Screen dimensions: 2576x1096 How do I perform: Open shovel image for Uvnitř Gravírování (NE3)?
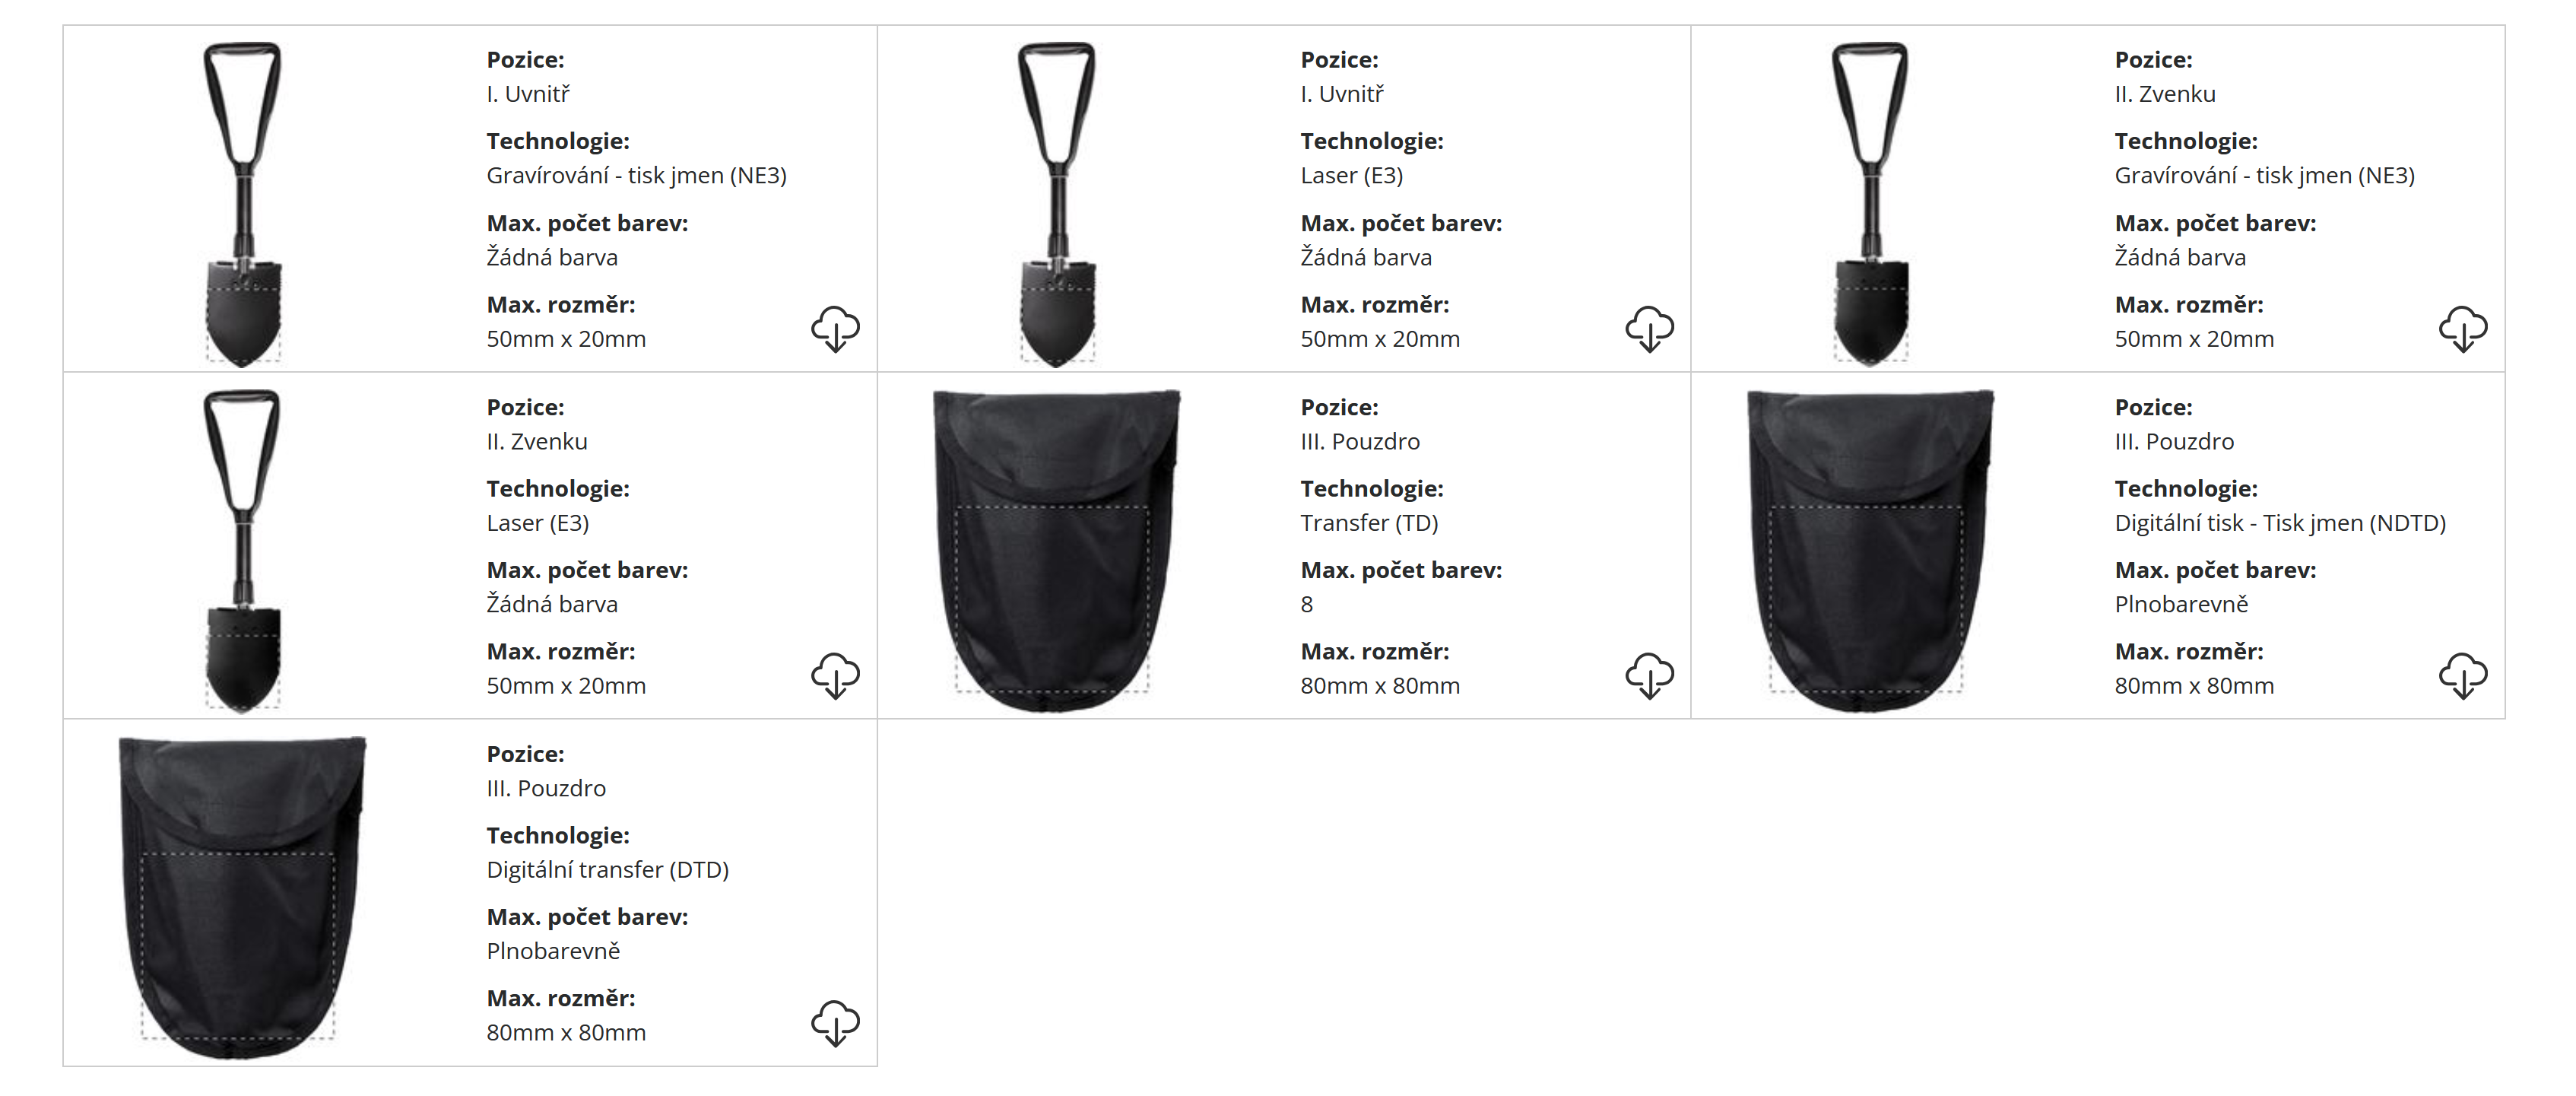click(243, 204)
